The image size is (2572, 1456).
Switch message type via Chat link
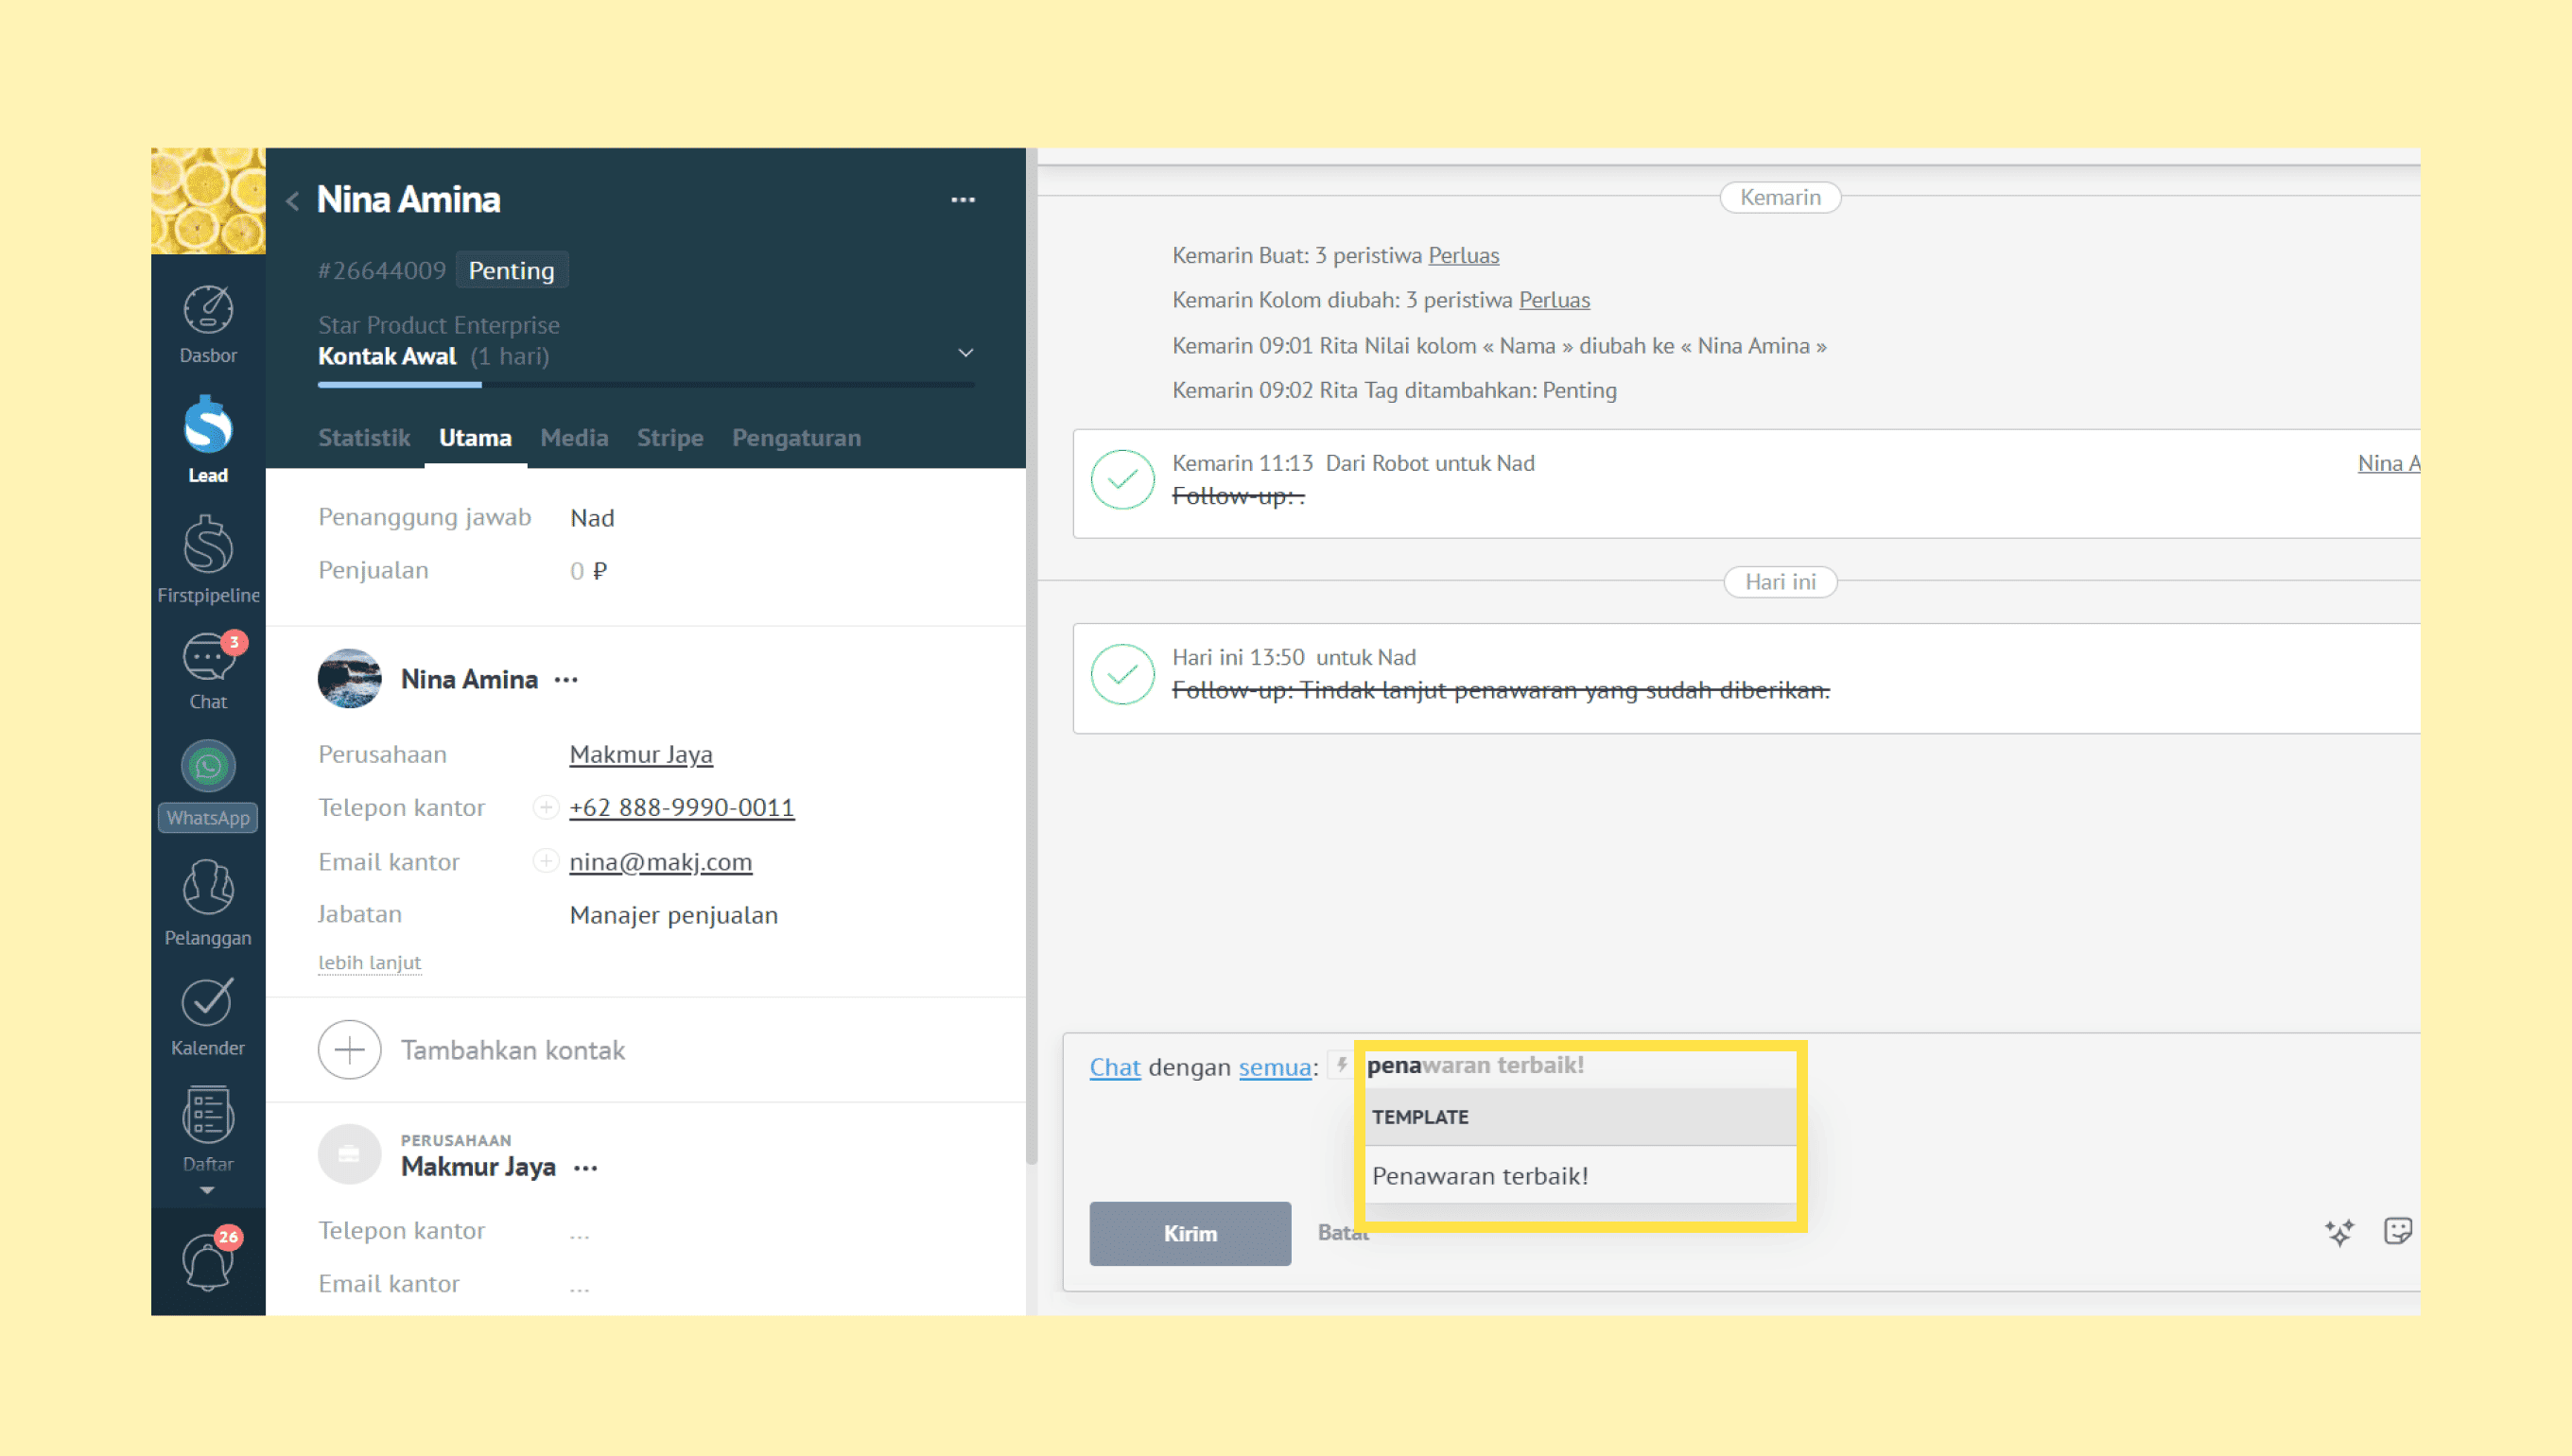(1114, 1067)
